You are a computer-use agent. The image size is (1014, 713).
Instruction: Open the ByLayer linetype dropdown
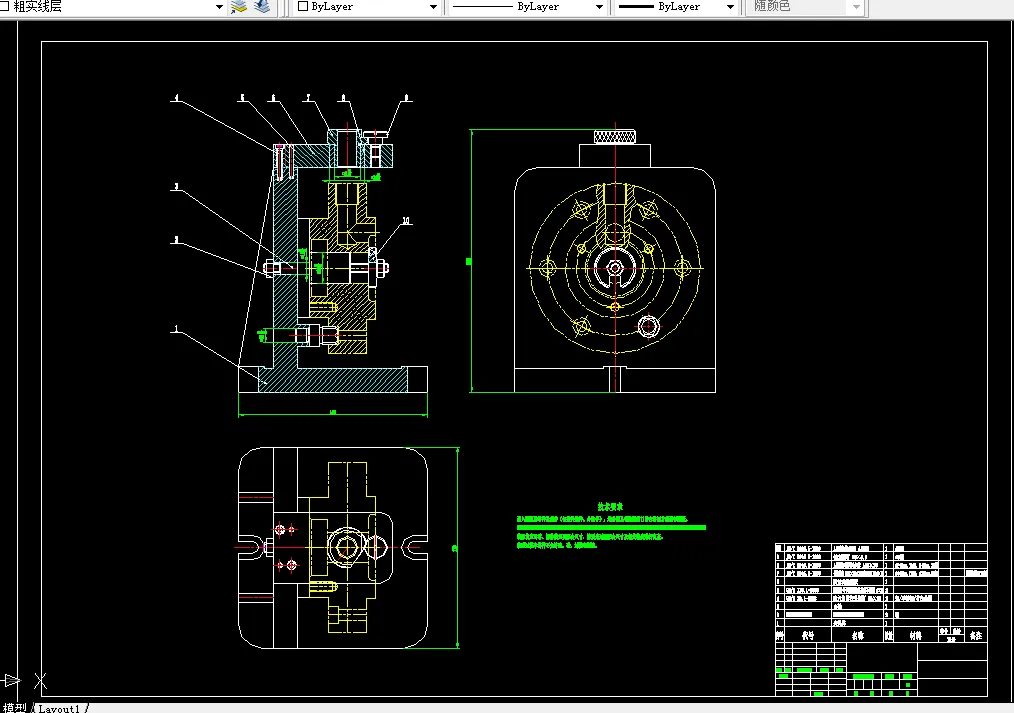pos(599,7)
